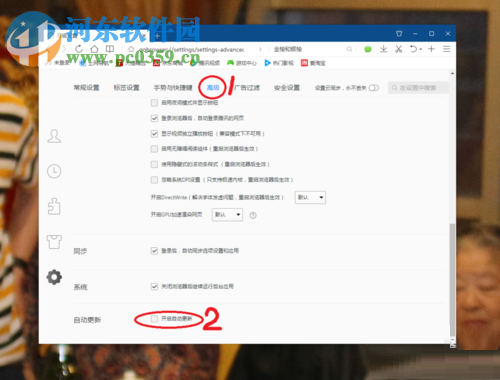Go to the browser home page icon
The image size is (500, 380).
(94, 49)
